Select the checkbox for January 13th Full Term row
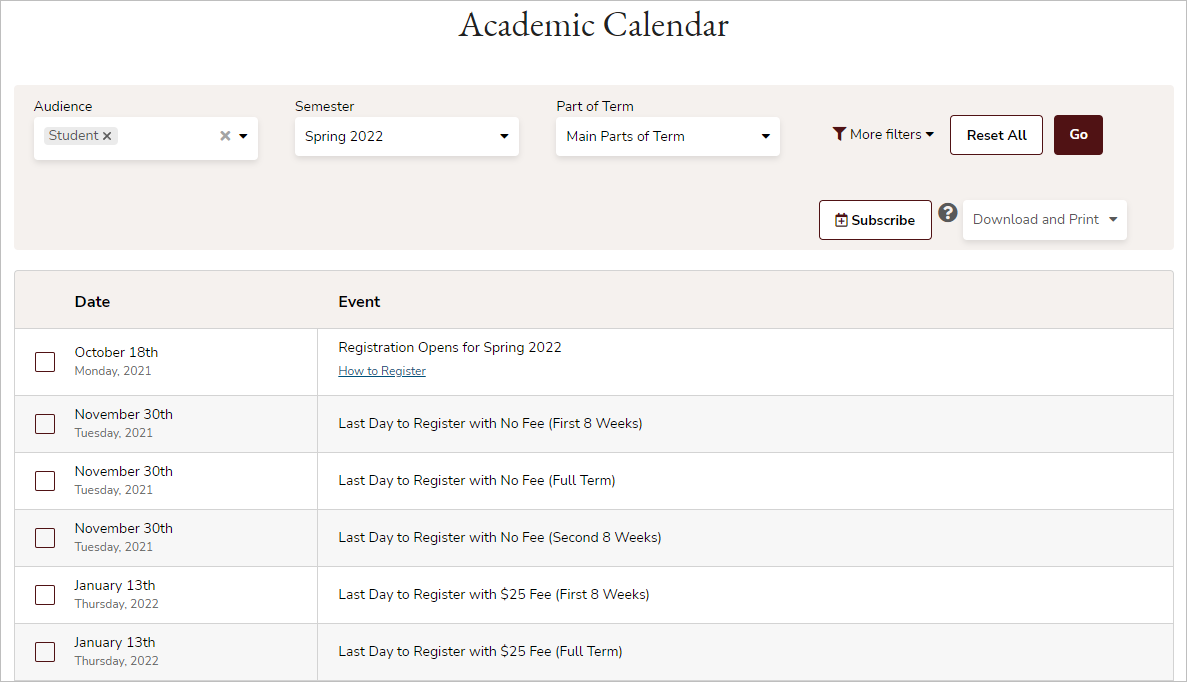 45,651
